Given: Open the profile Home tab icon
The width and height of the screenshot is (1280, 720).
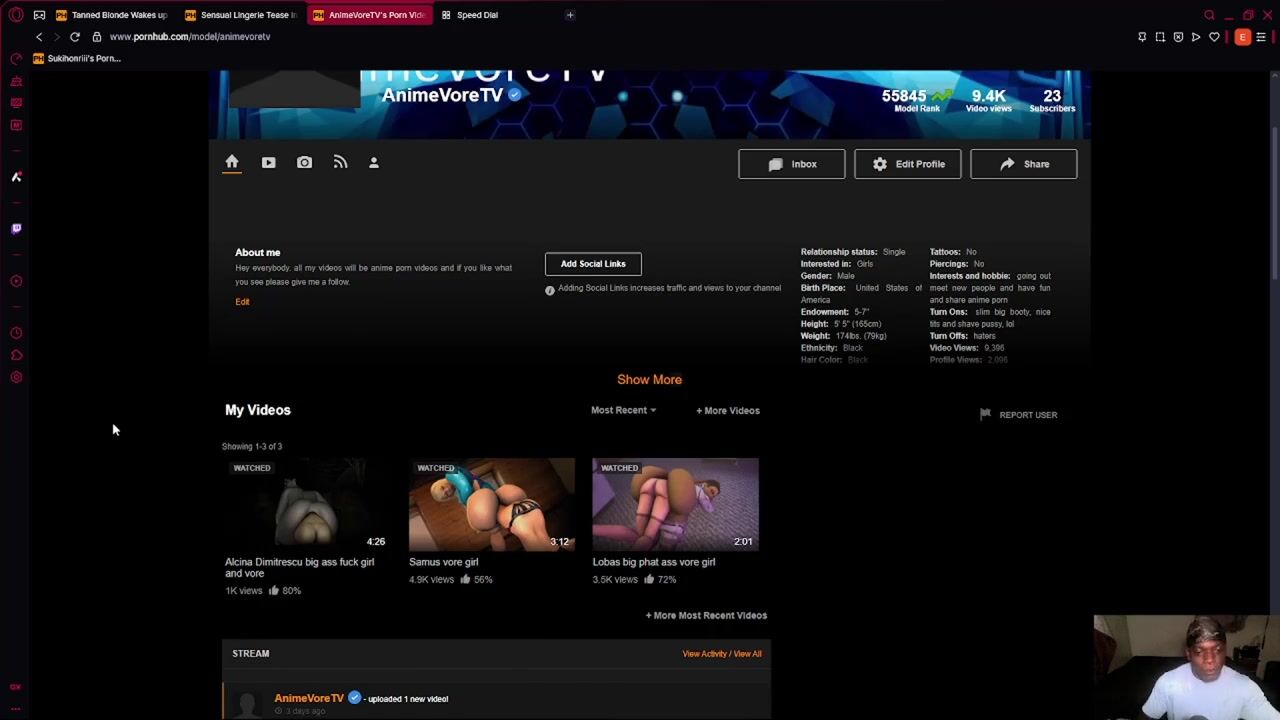Looking at the screenshot, I should (x=232, y=162).
